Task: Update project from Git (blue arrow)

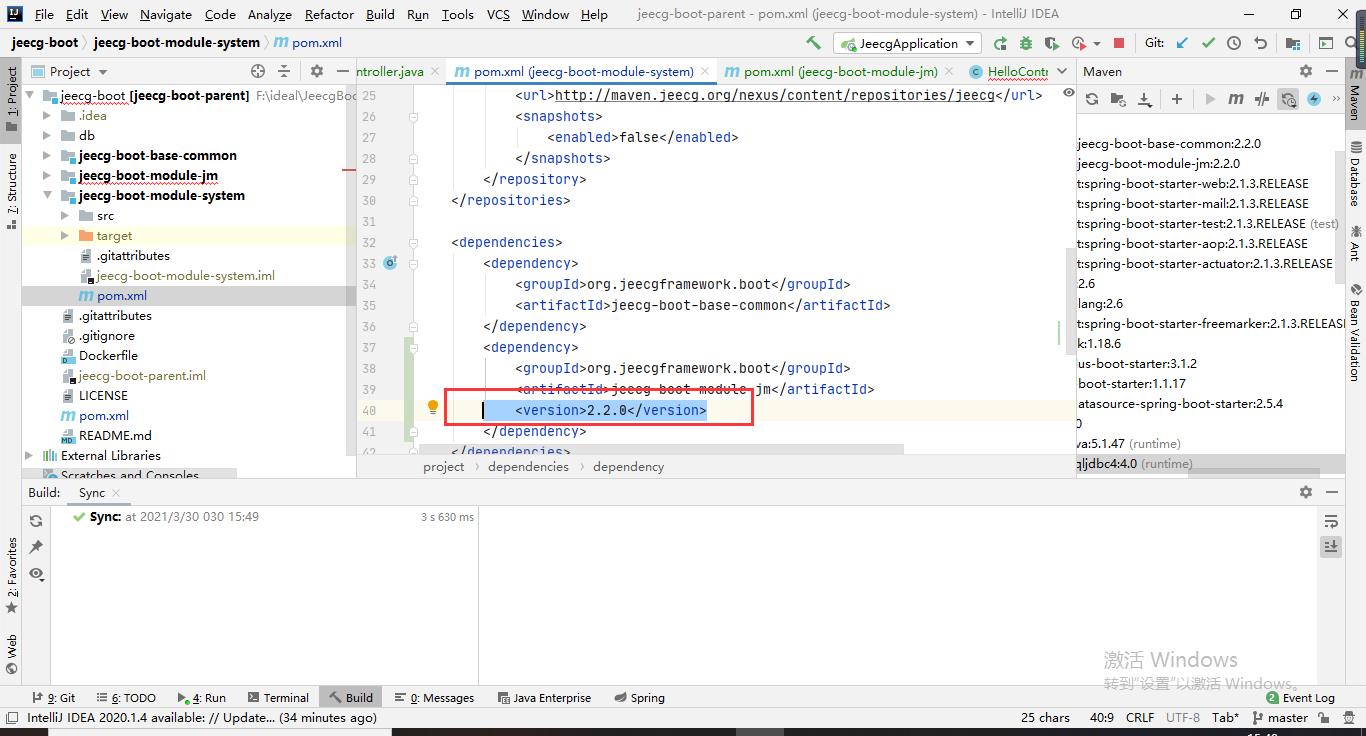Action: tap(1183, 43)
